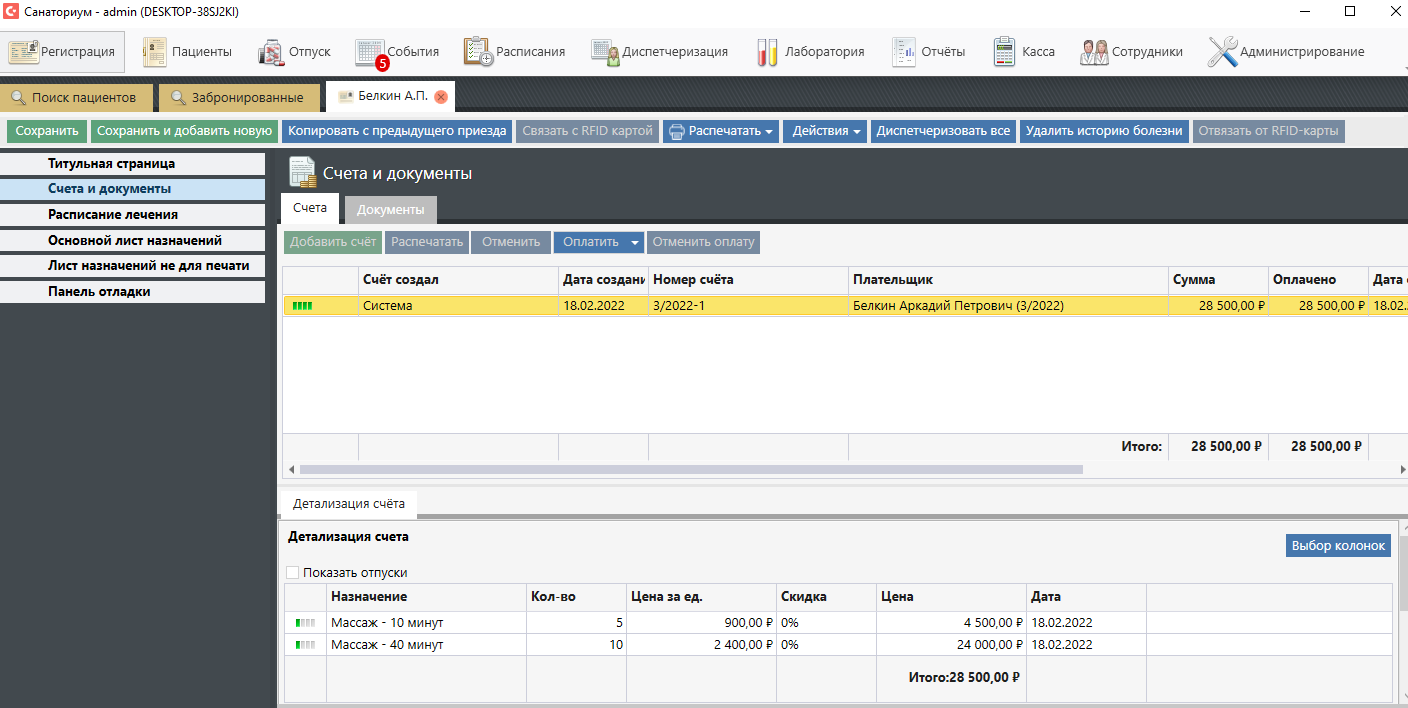The width and height of the screenshot is (1408, 708).
Task: Switch to the Документы tab
Action: pyautogui.click(x=390, y=209)
